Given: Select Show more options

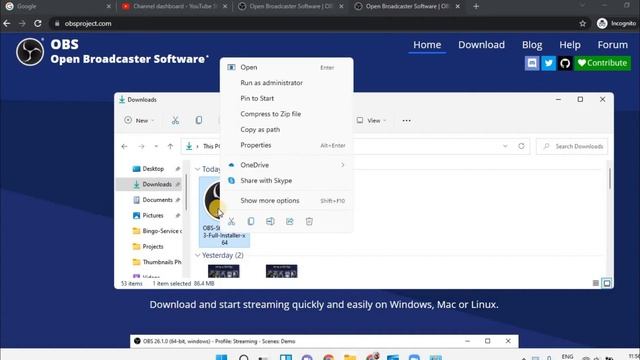Looking at the screenshot, I should [287, 200].
